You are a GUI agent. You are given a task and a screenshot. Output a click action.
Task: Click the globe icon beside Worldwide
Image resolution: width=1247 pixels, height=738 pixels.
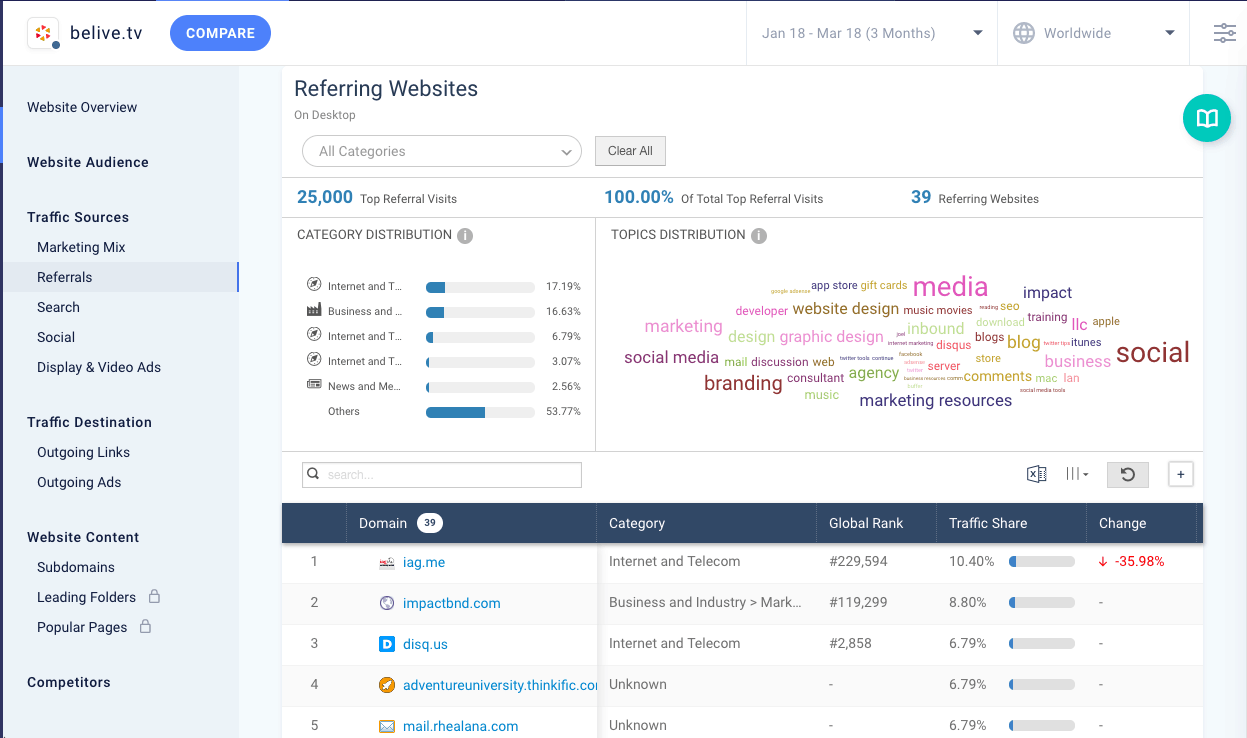tap(1024, 33)
